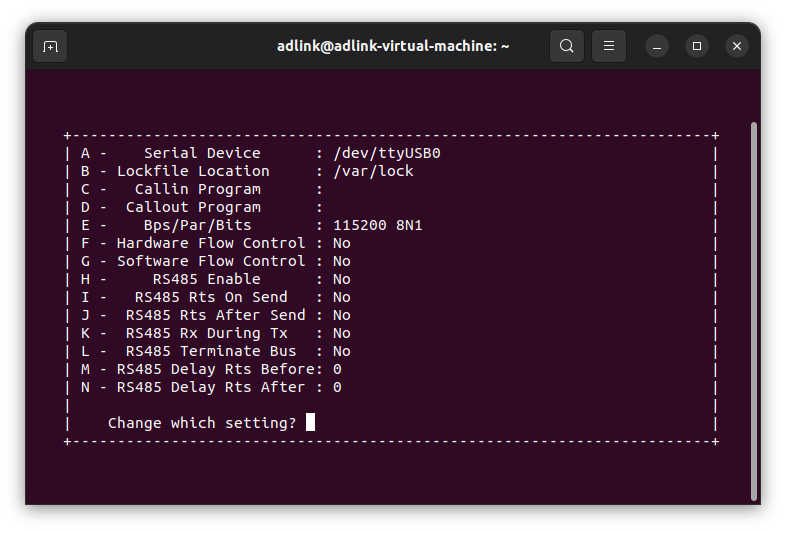The image size is (786, 533).
Task: Maximize the terminal window
Action: (697, 47)
